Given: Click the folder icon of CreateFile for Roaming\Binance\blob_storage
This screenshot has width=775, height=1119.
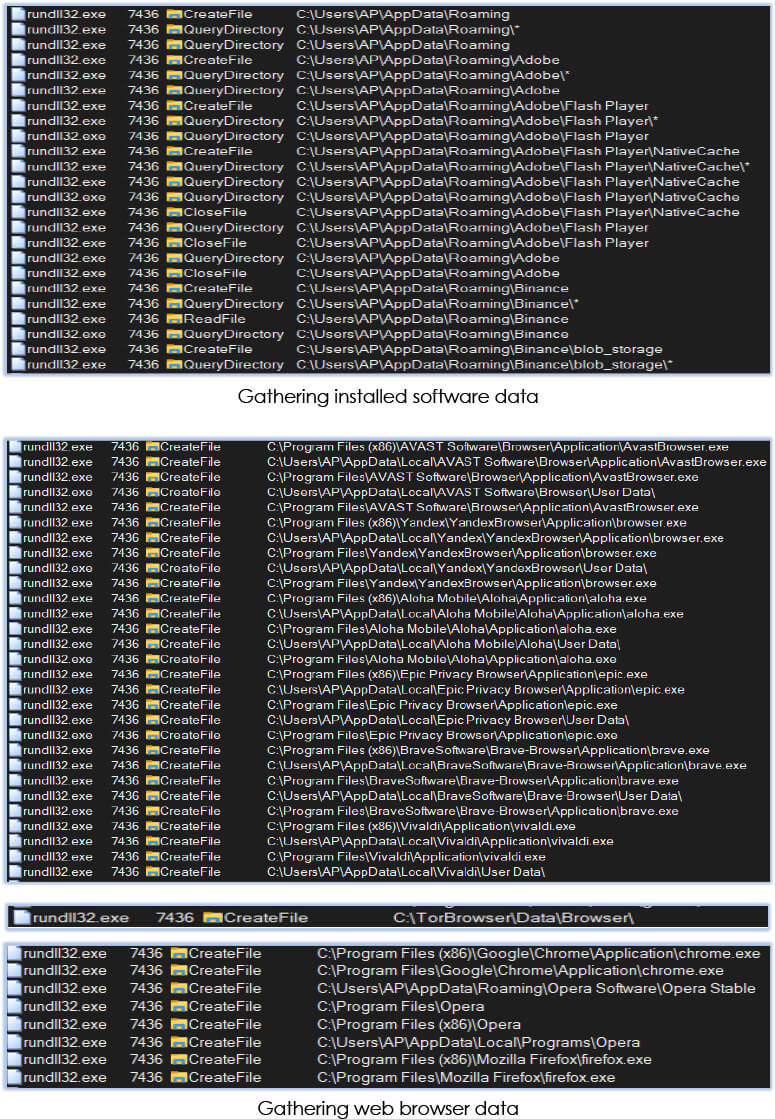Looking at the screenshot, I should pos(174,350).
